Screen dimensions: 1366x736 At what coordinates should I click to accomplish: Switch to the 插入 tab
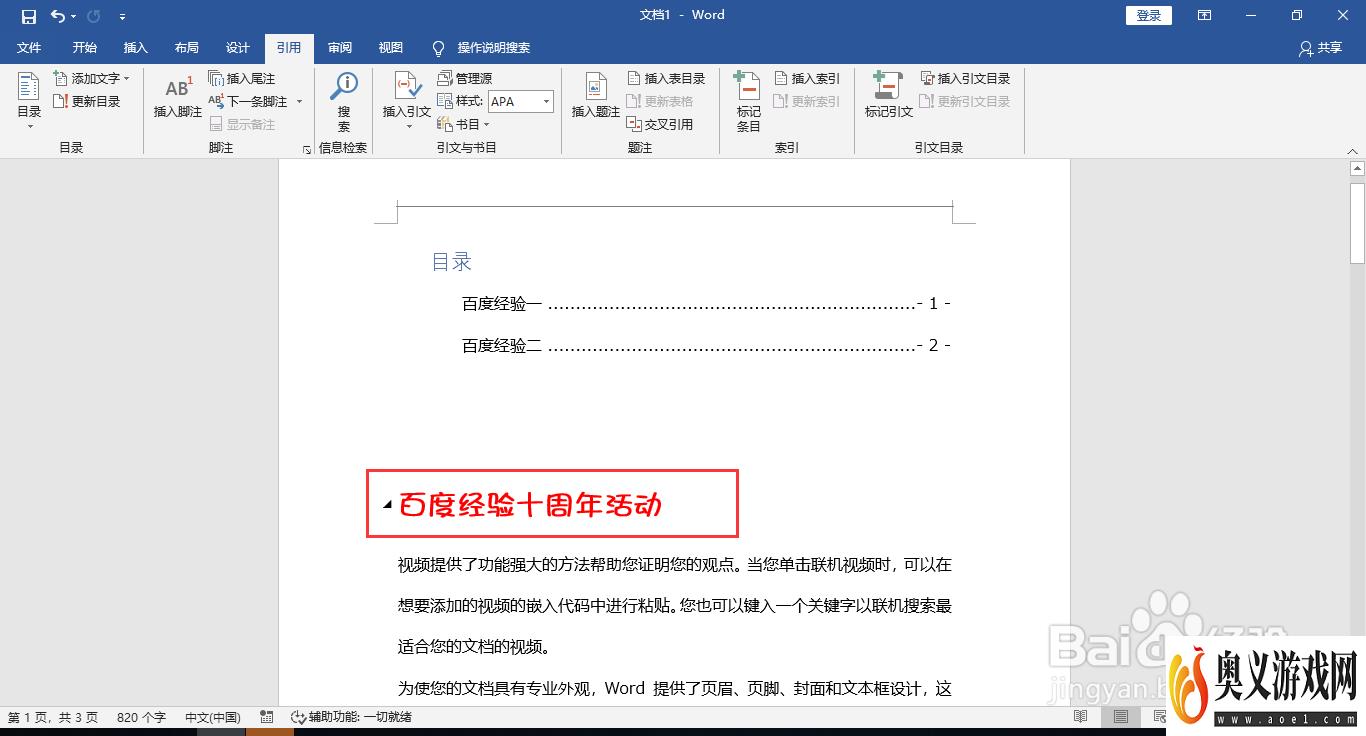click(136, 48)
